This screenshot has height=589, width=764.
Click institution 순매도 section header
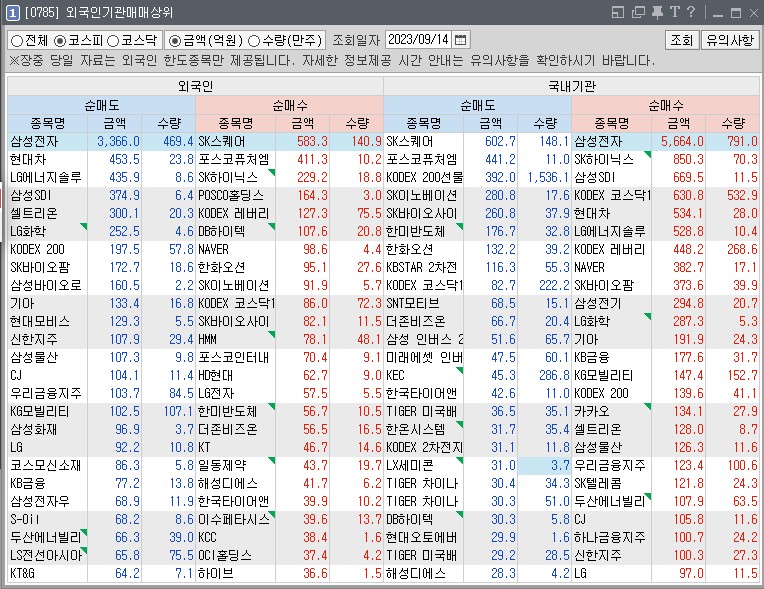pyautogui.click(x=478, y=105)
